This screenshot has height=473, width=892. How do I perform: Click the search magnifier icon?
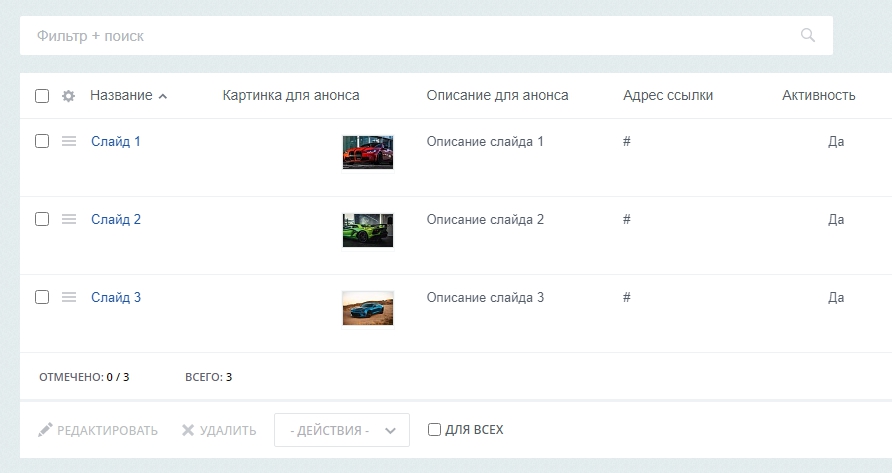coord(808,35)
